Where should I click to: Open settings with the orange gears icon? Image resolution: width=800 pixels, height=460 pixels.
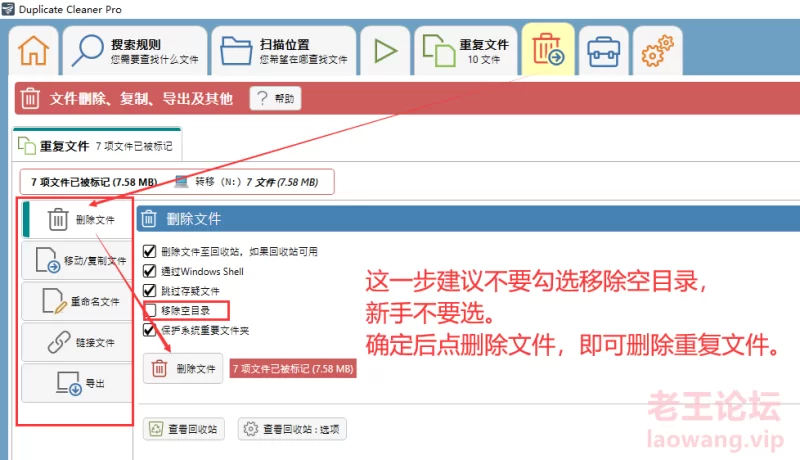click(658, 50)
